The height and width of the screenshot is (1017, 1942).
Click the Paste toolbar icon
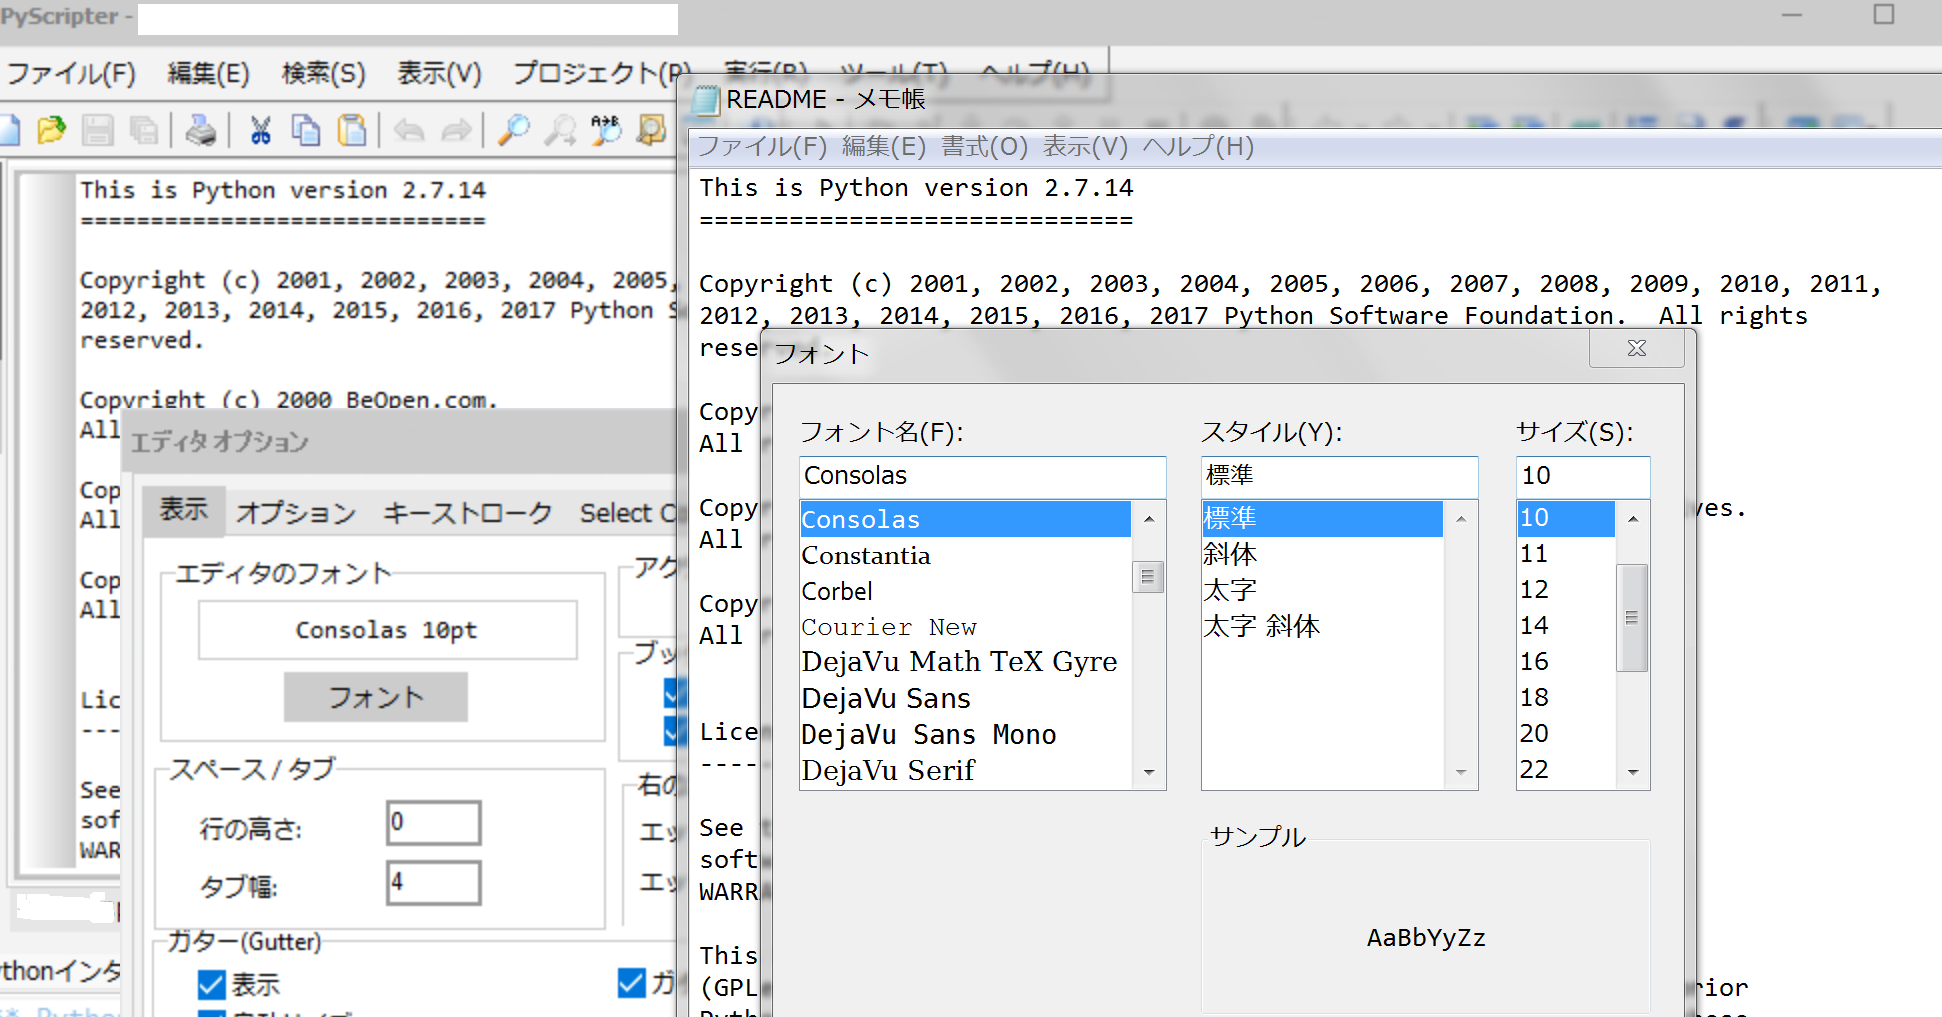pyautogui.click(x=352, y=130)
